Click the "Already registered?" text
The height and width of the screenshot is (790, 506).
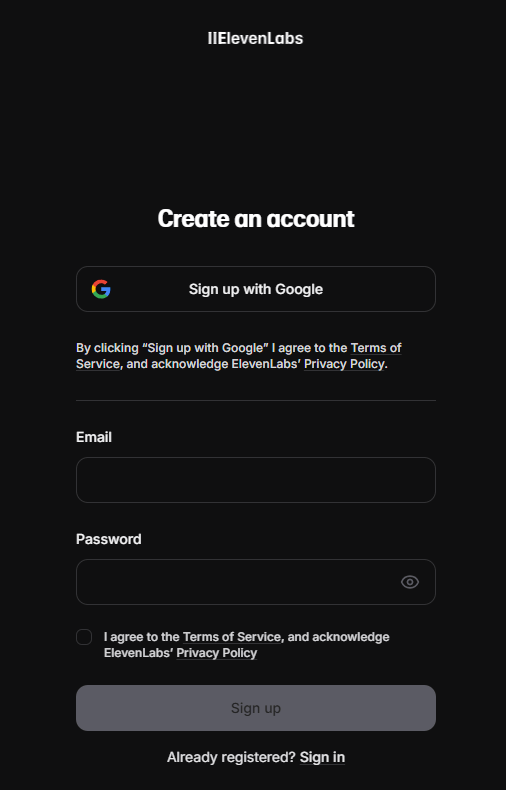coord(231,757)
